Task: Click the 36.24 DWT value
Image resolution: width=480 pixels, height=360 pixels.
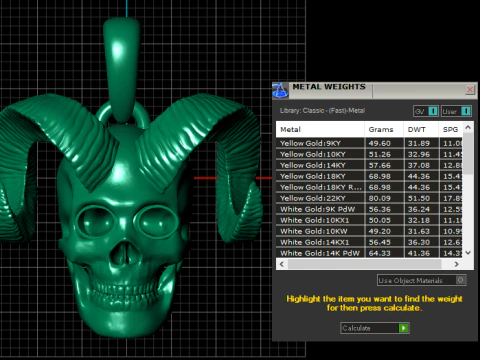Action: coord(419,209)
